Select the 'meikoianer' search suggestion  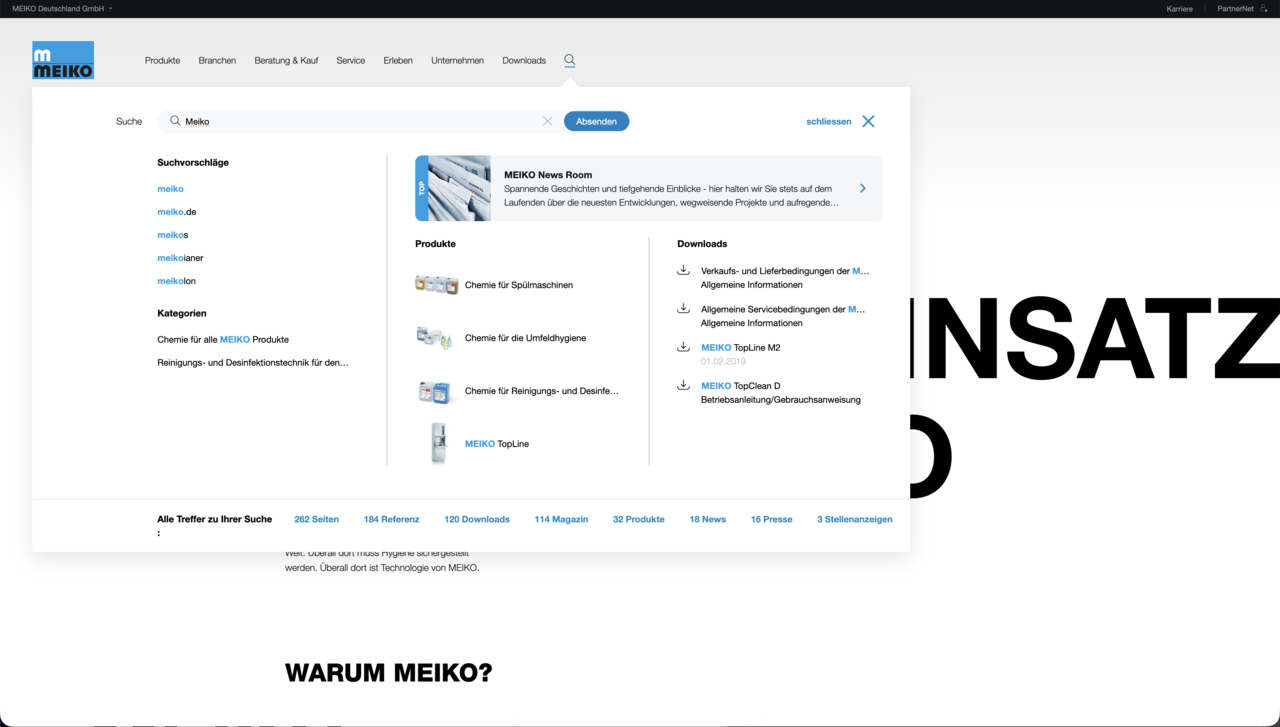click(x=180, y=258)
